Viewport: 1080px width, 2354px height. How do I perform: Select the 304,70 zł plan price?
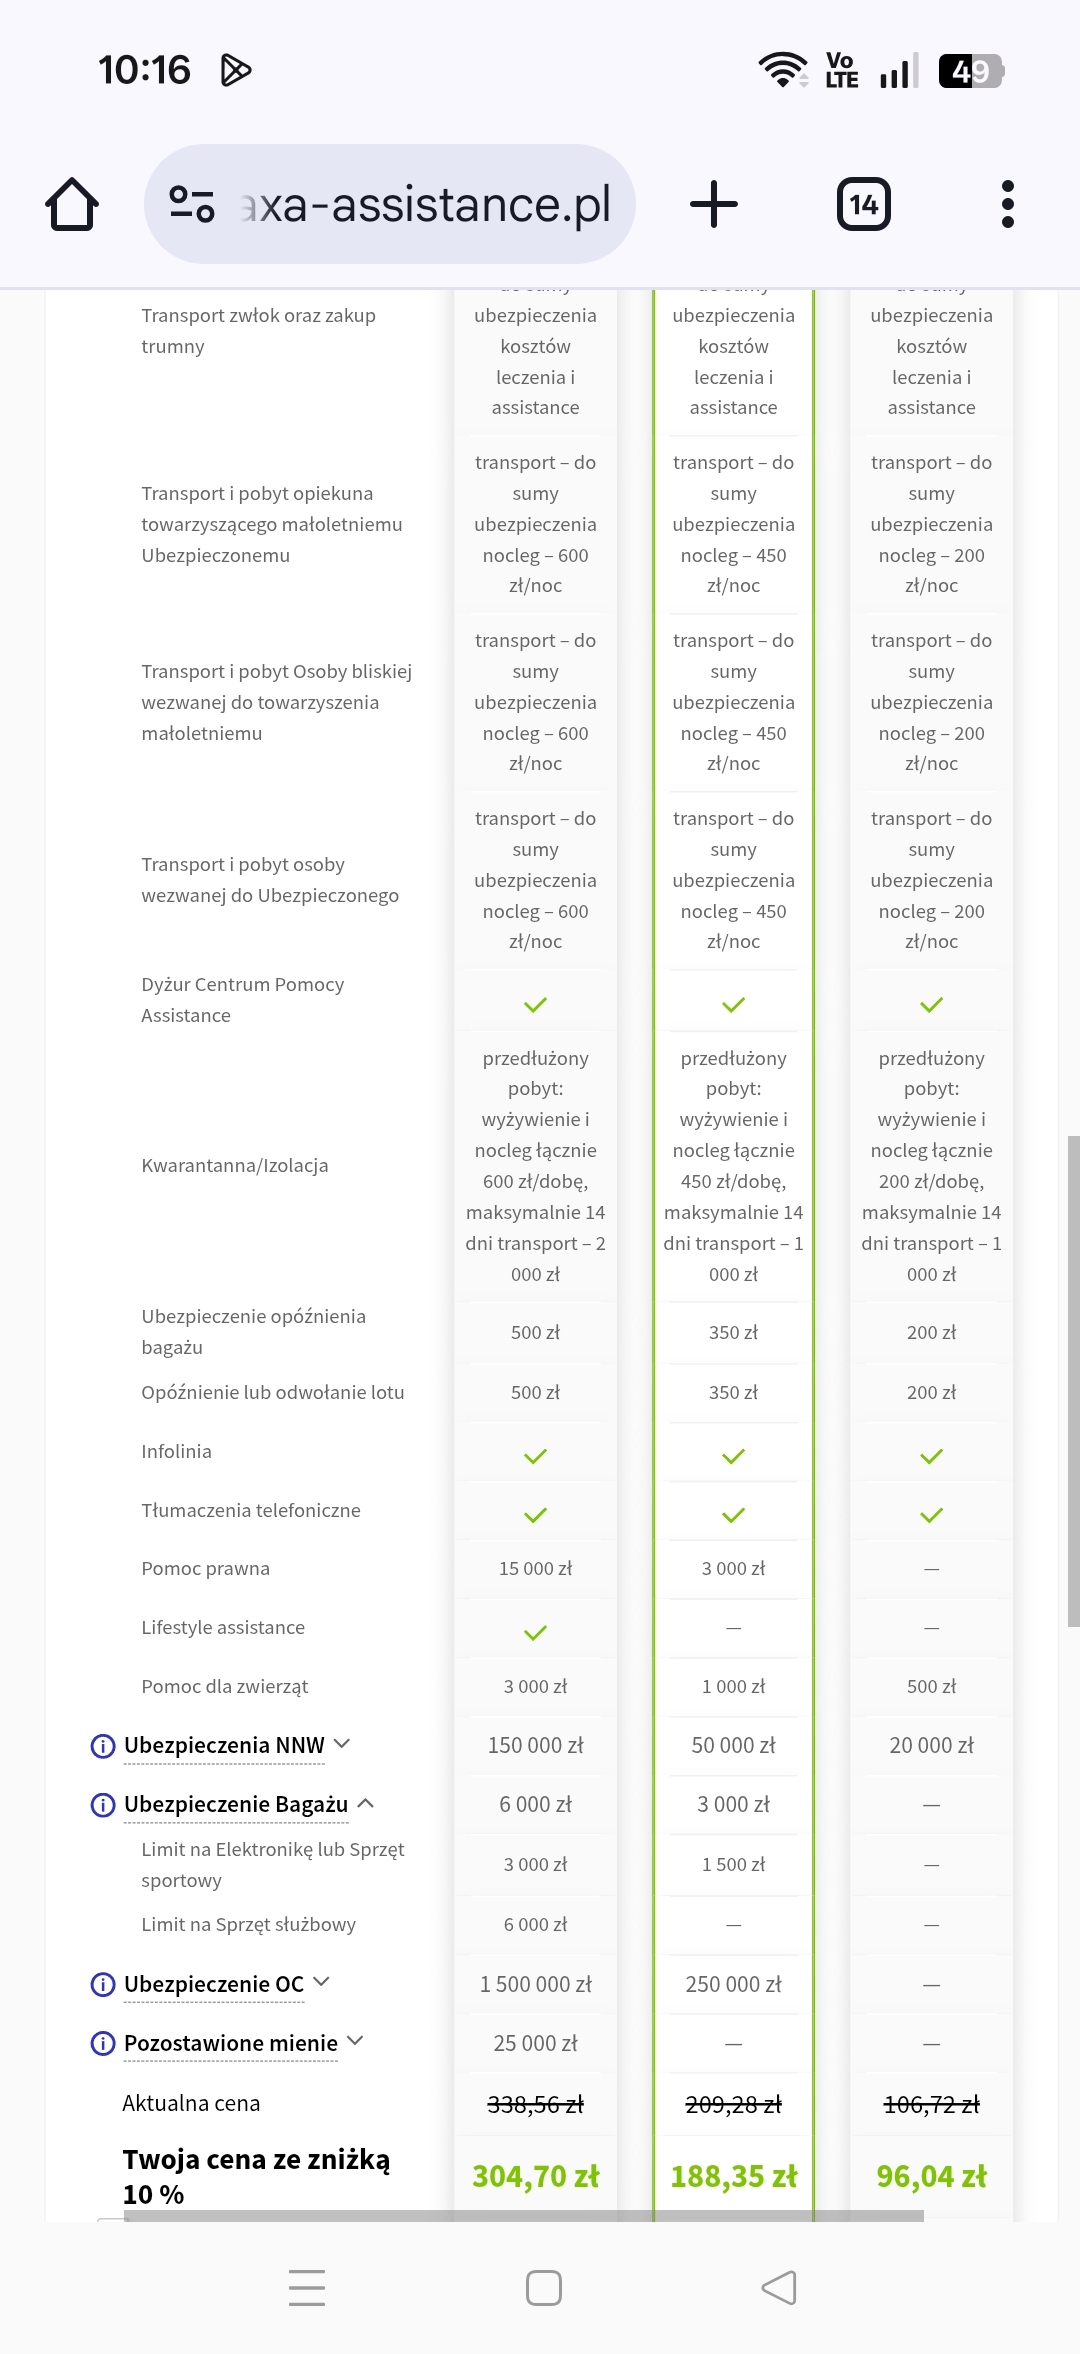tap(535, 2176)
